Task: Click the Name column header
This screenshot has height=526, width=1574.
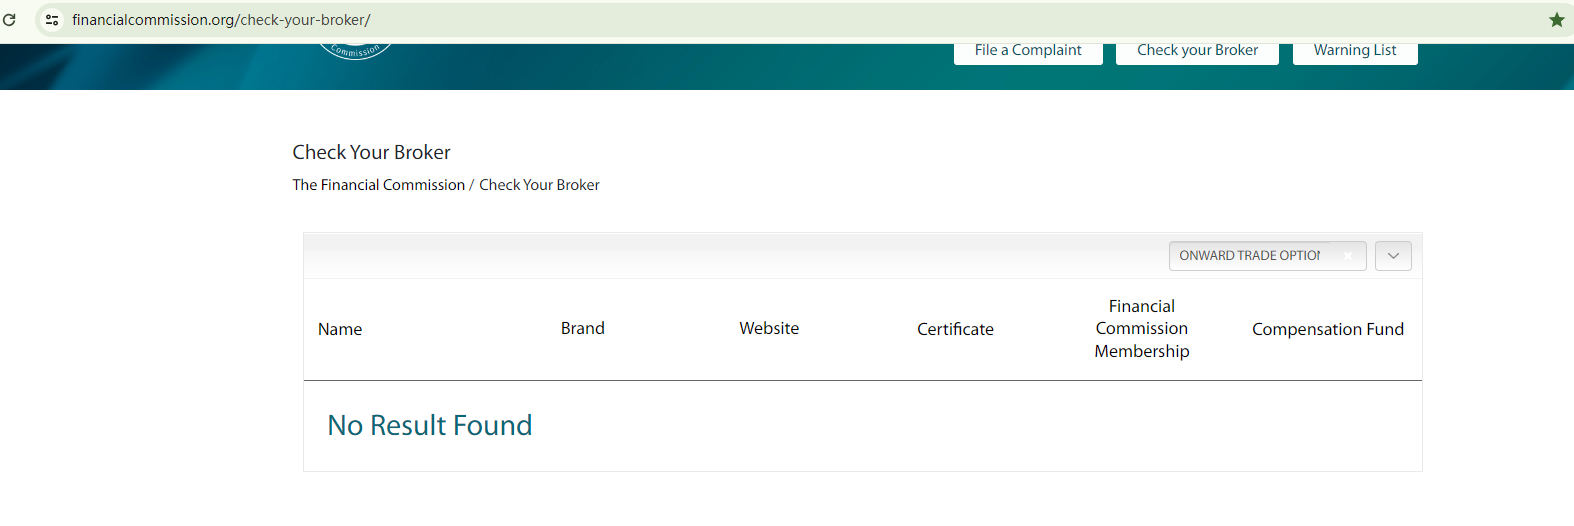Action: pyautogui.click(x=340, y=329)
